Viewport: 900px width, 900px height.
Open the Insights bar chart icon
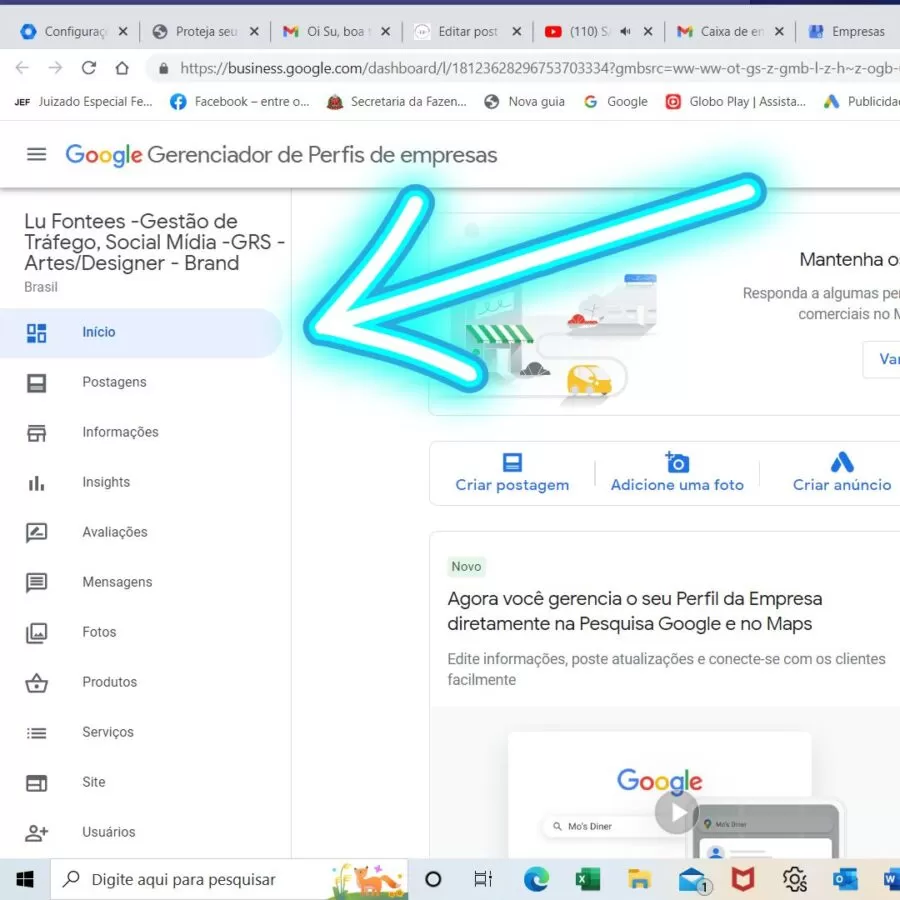[36, 483]
